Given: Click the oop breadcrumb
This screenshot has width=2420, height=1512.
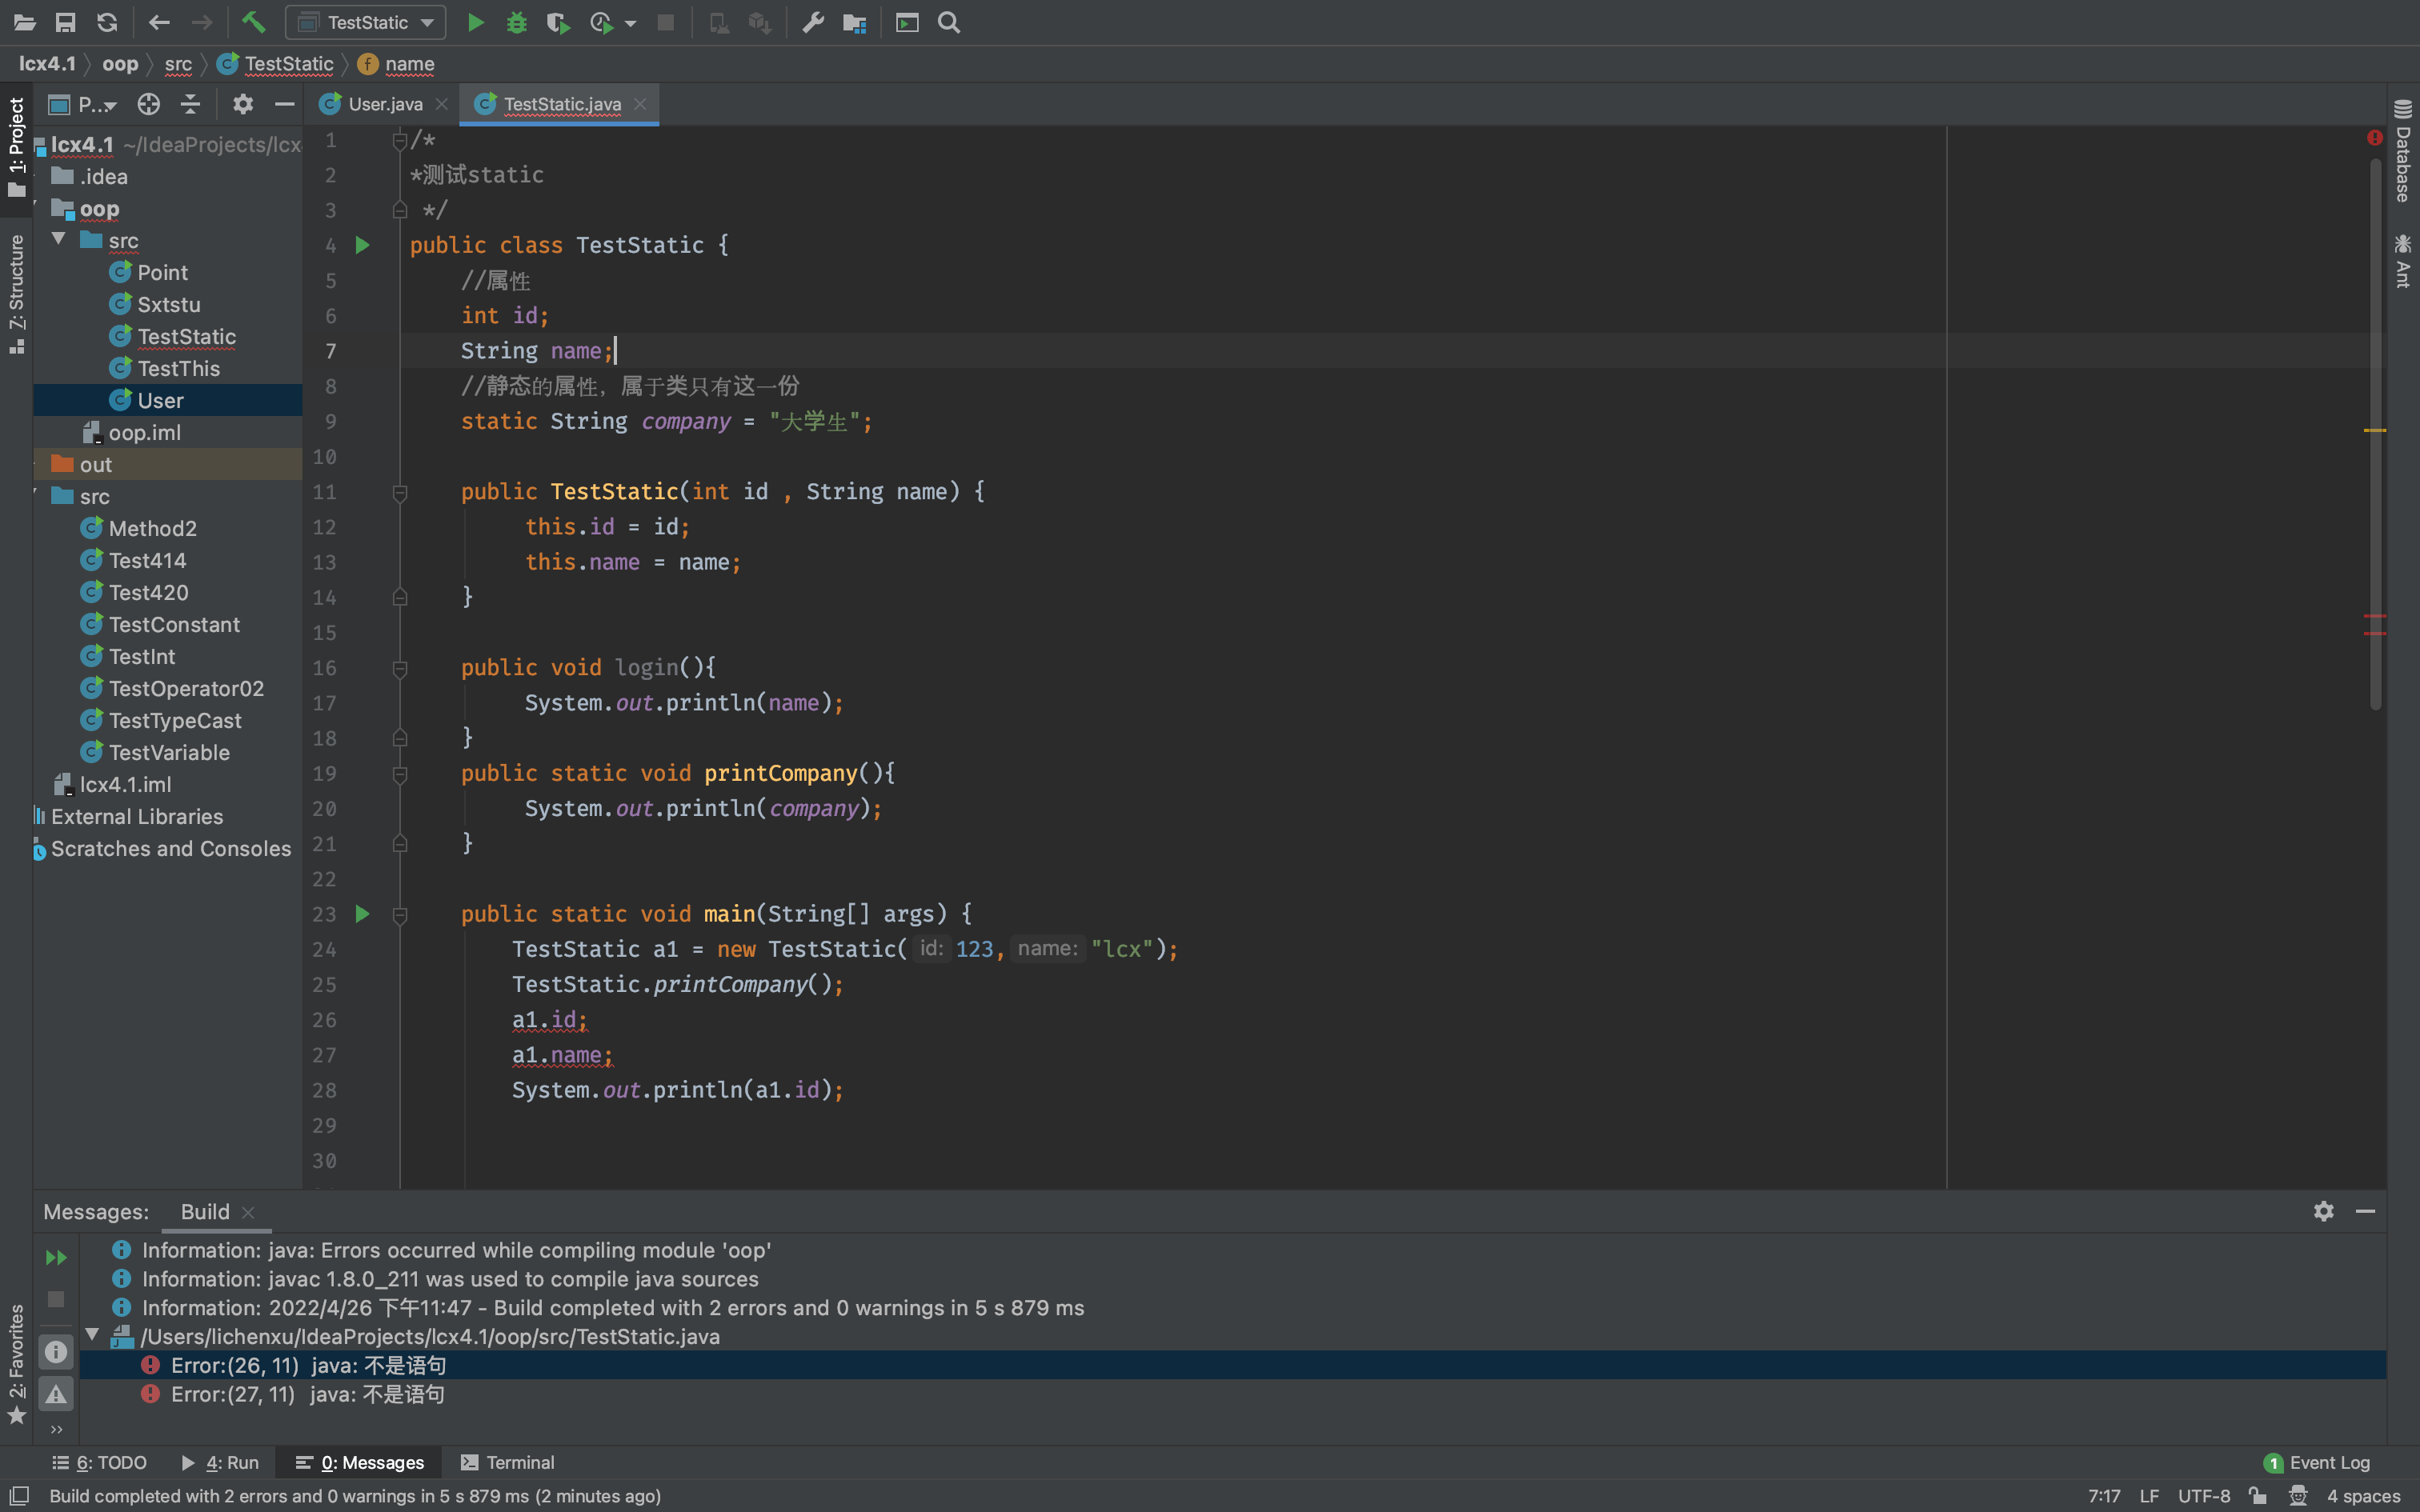Looking at the screenshot, I should click(x=120, y=64).
